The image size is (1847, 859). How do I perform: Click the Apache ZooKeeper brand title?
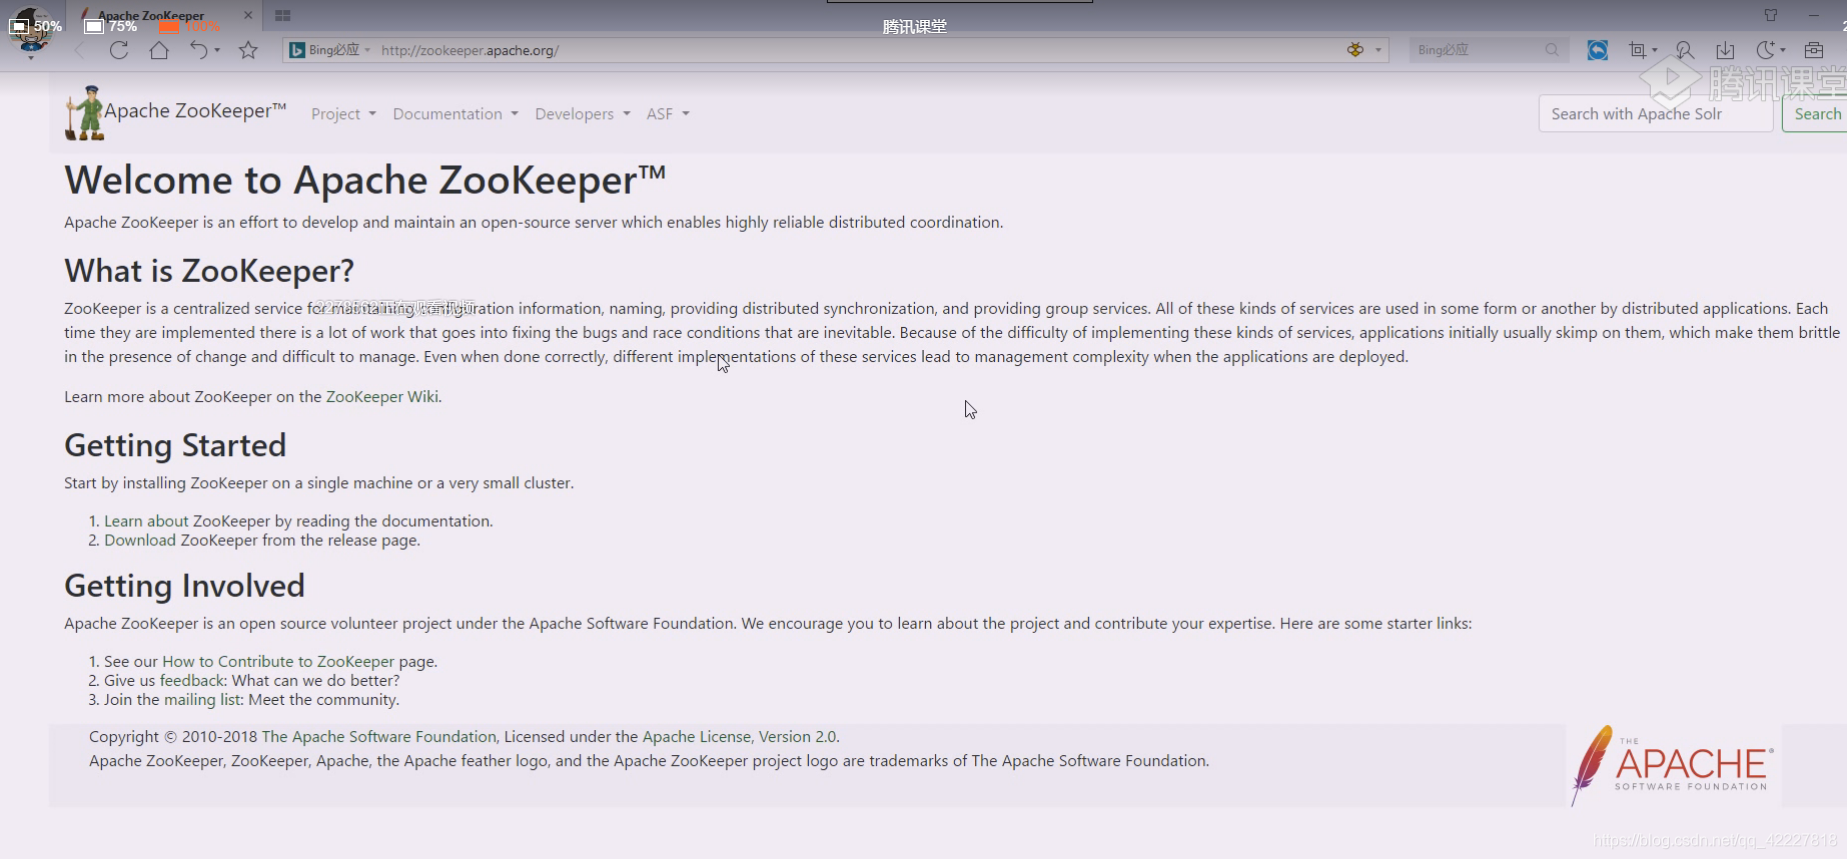tap(195, 111)
